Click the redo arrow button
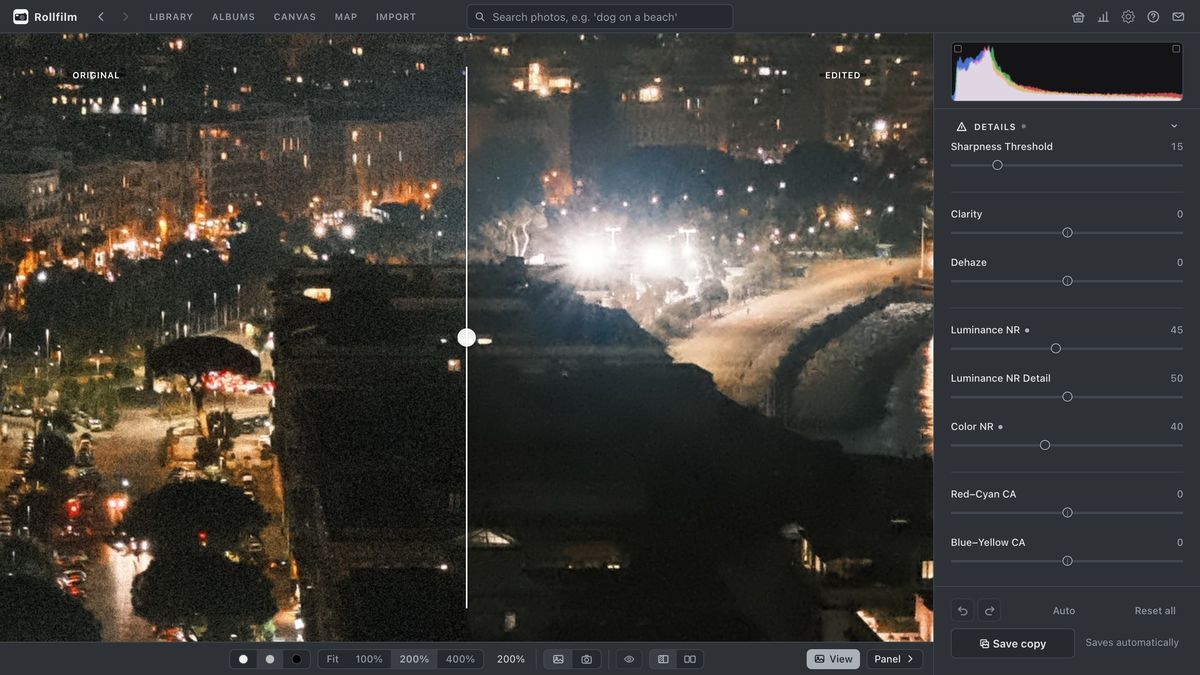The height and width of the screenshot is (675, 1200). click(x=989, y=611)
